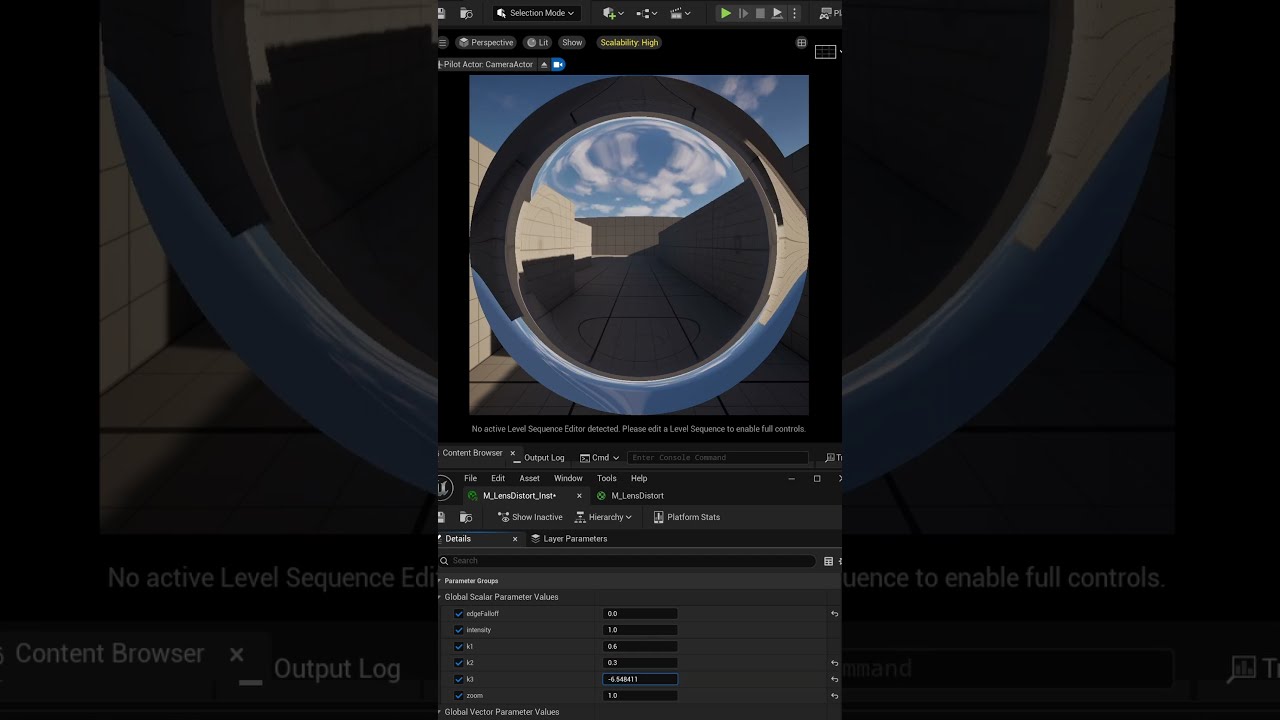1280x720 pixels.
Task: Close the Details panel tab
Action: [x=515, y=539]
